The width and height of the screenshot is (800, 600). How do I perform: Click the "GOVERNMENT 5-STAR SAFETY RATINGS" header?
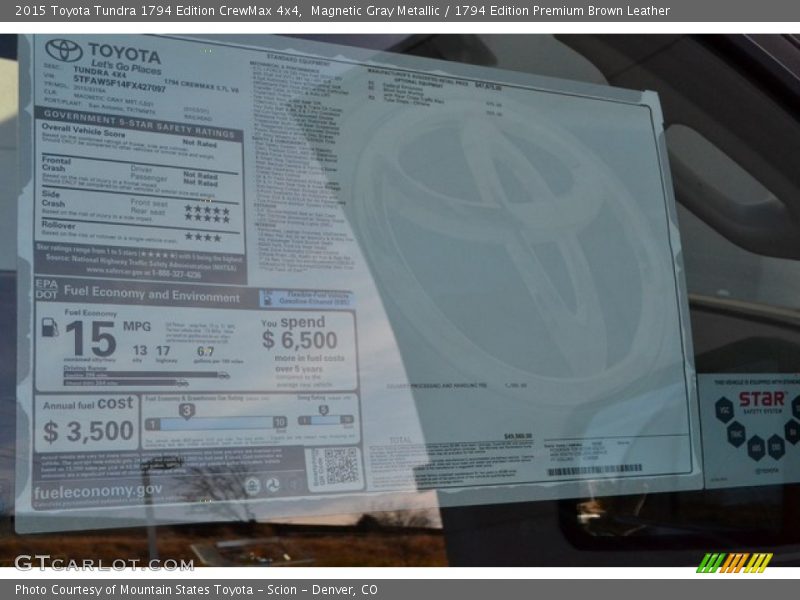point(139,124)
